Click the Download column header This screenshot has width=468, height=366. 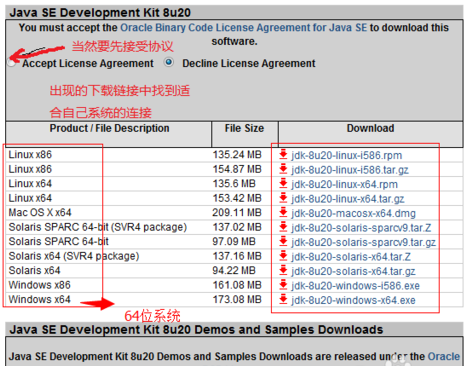coord(370,128)
